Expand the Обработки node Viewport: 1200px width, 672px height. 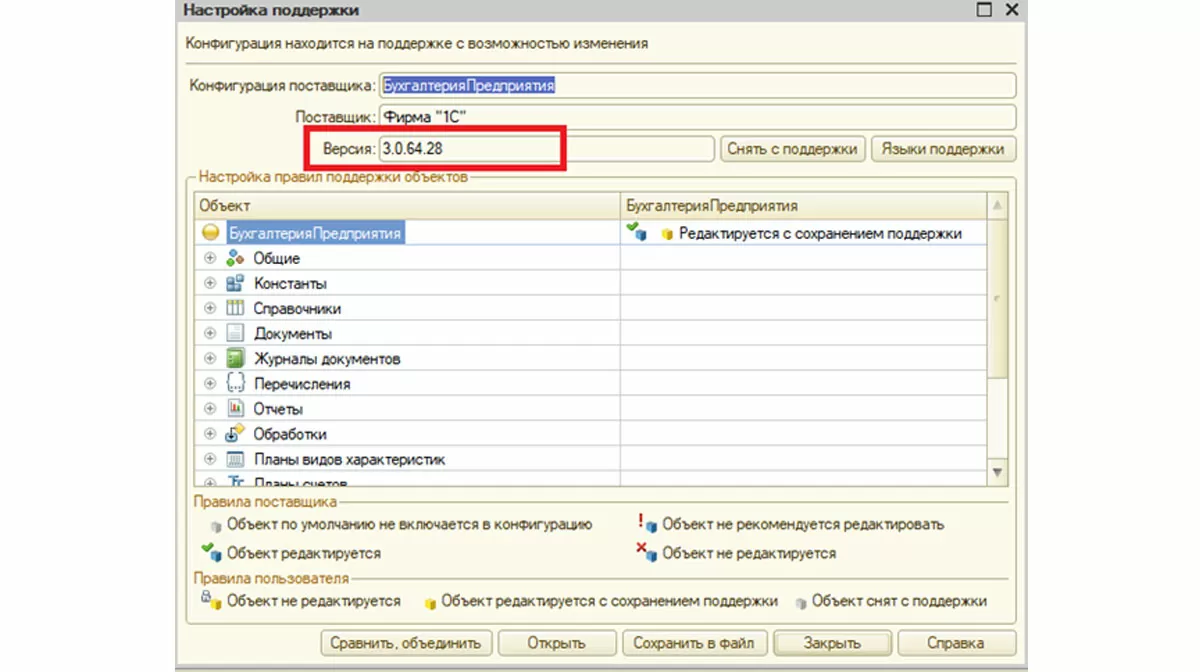[210, 433]
